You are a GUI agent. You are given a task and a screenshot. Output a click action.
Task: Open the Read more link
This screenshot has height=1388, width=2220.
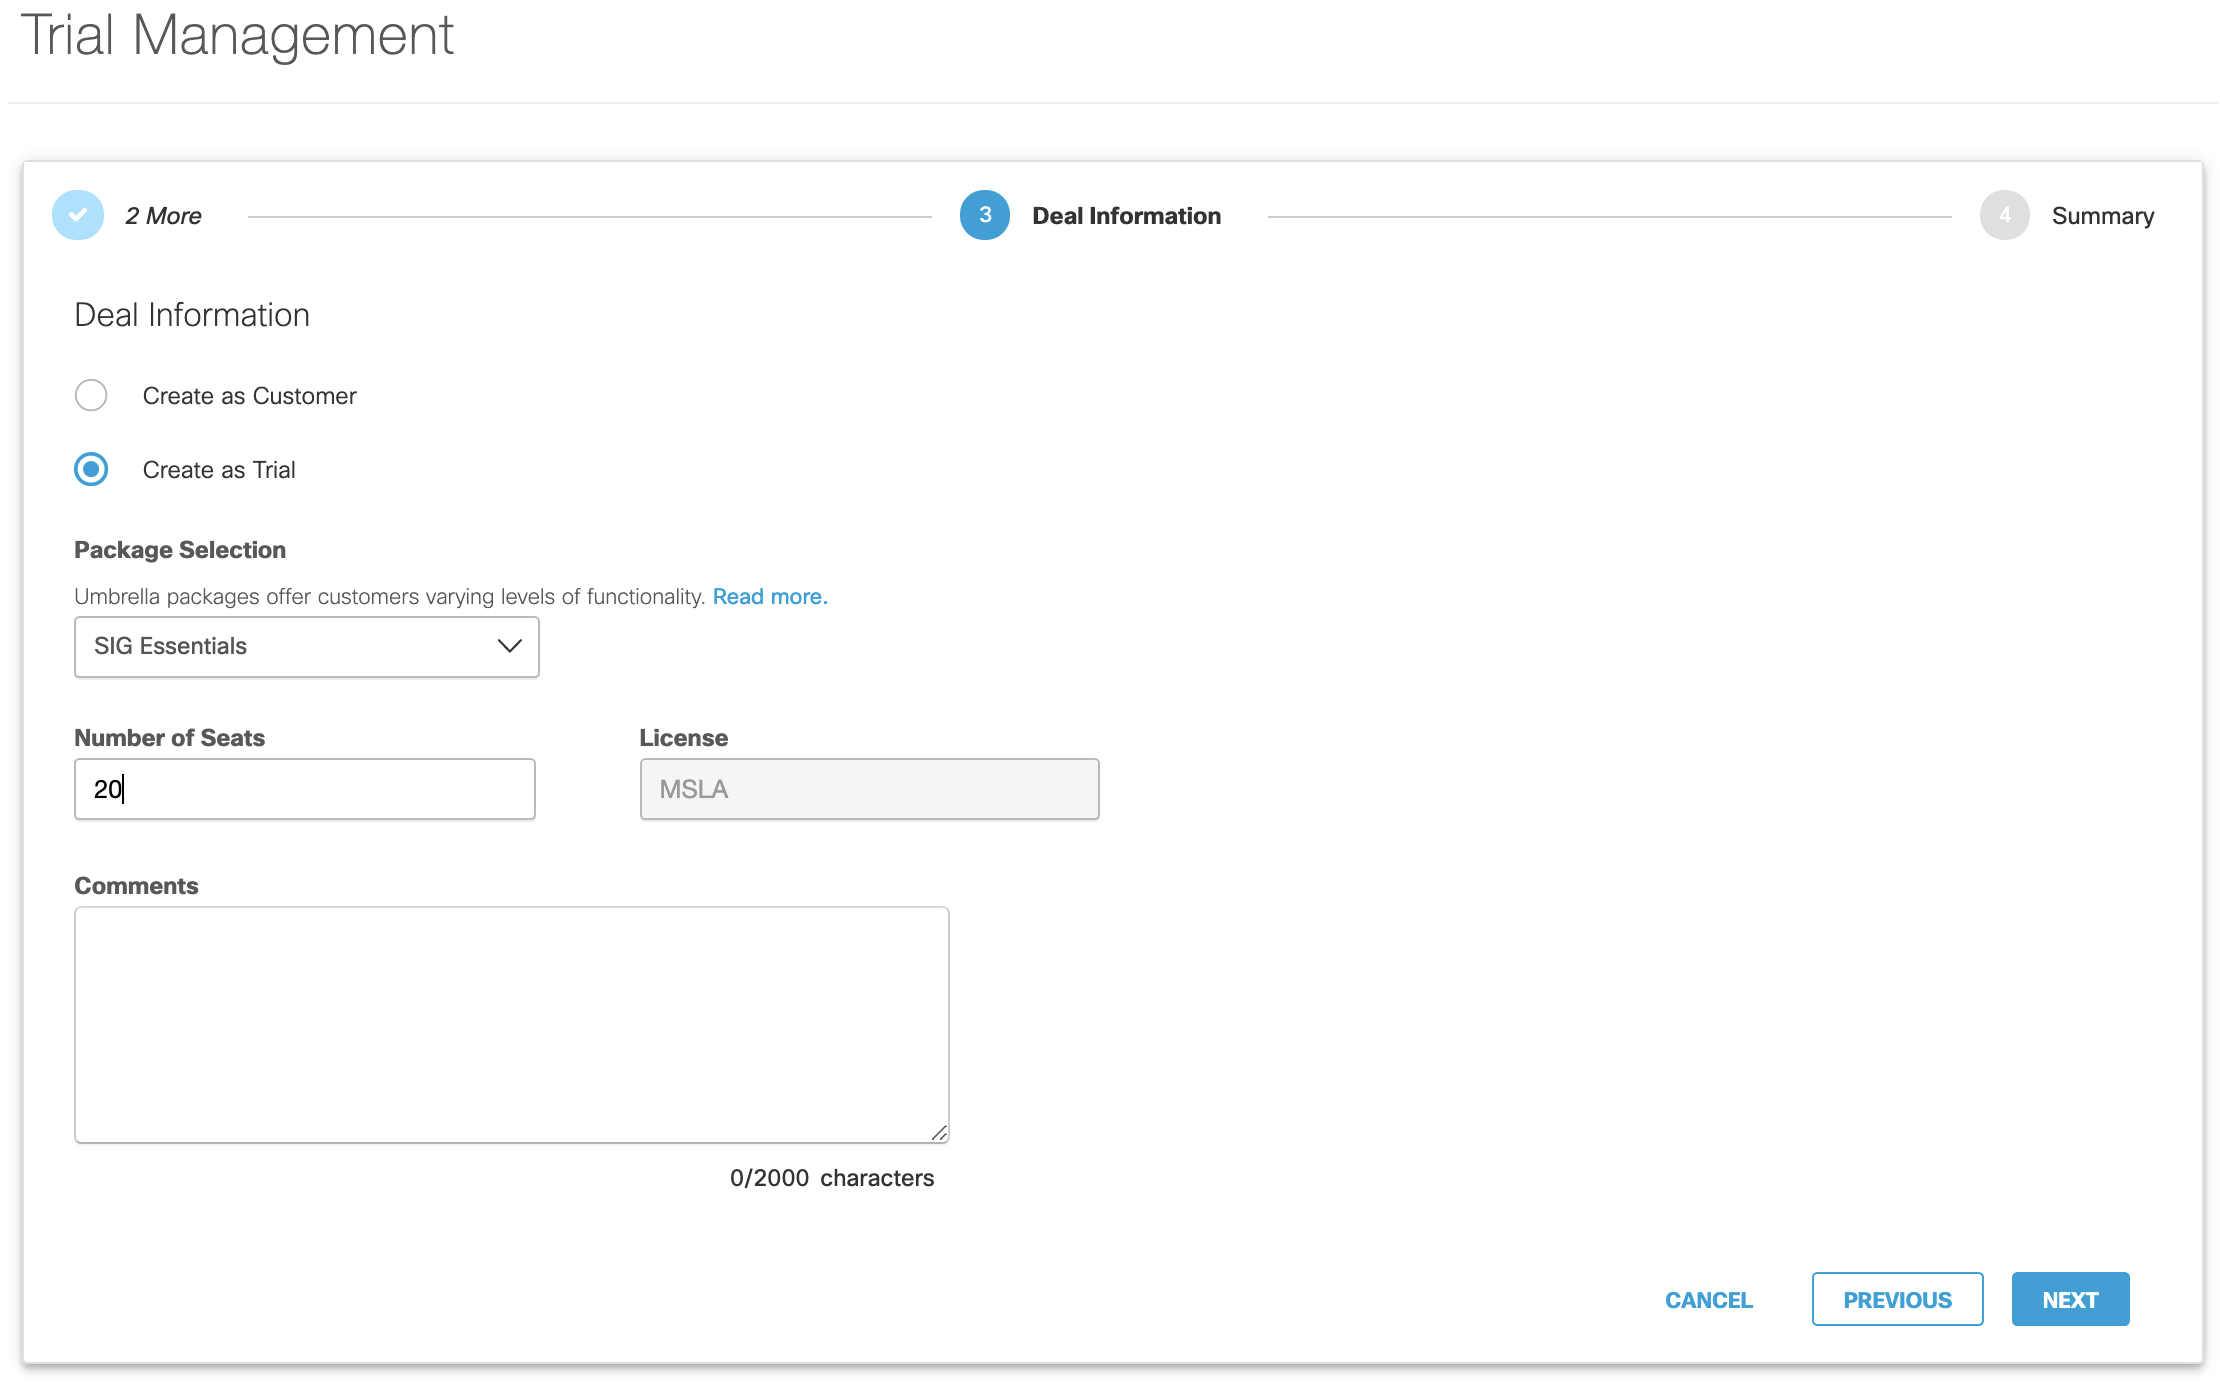coord(769,596)
